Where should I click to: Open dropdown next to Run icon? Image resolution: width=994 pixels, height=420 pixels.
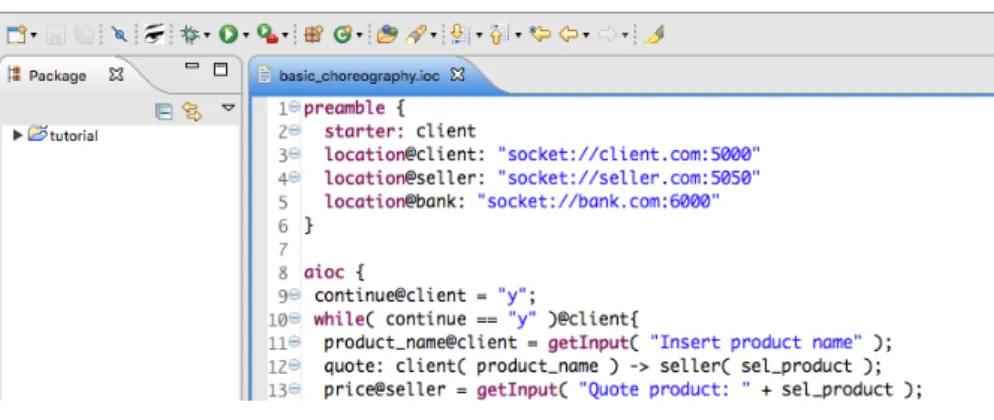(x=245, y=35)
